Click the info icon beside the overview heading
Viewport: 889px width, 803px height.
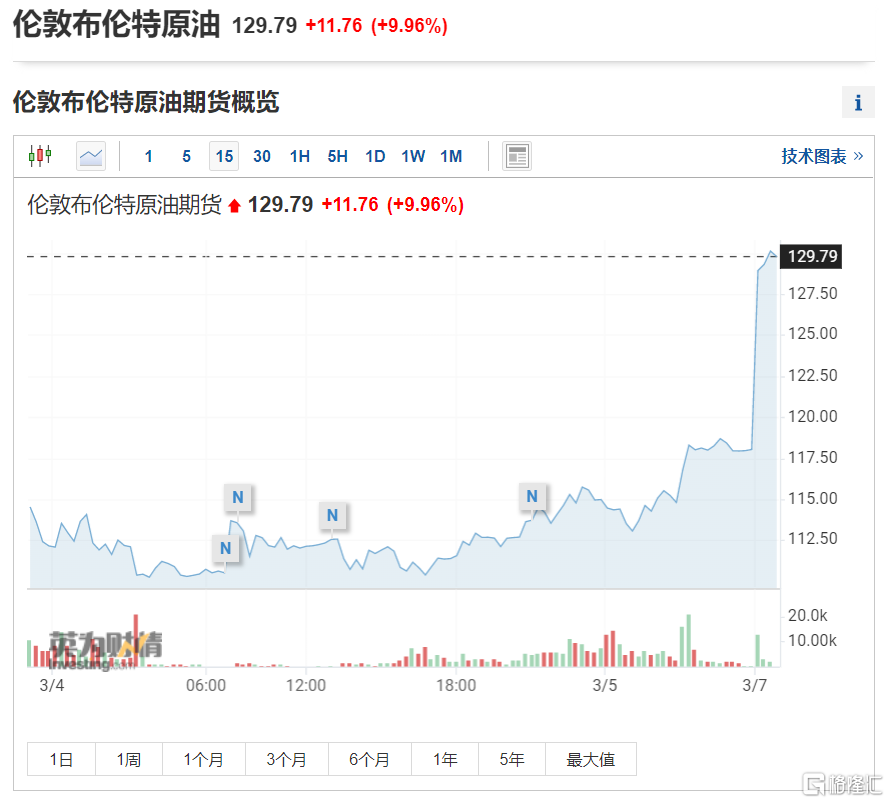[x=858, y=102]
